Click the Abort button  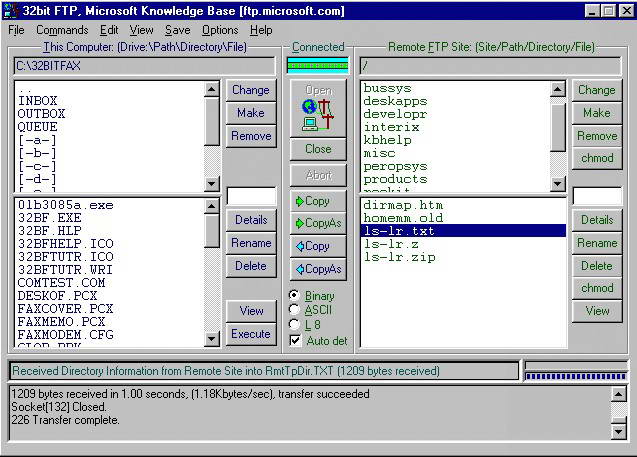point(318,175)
